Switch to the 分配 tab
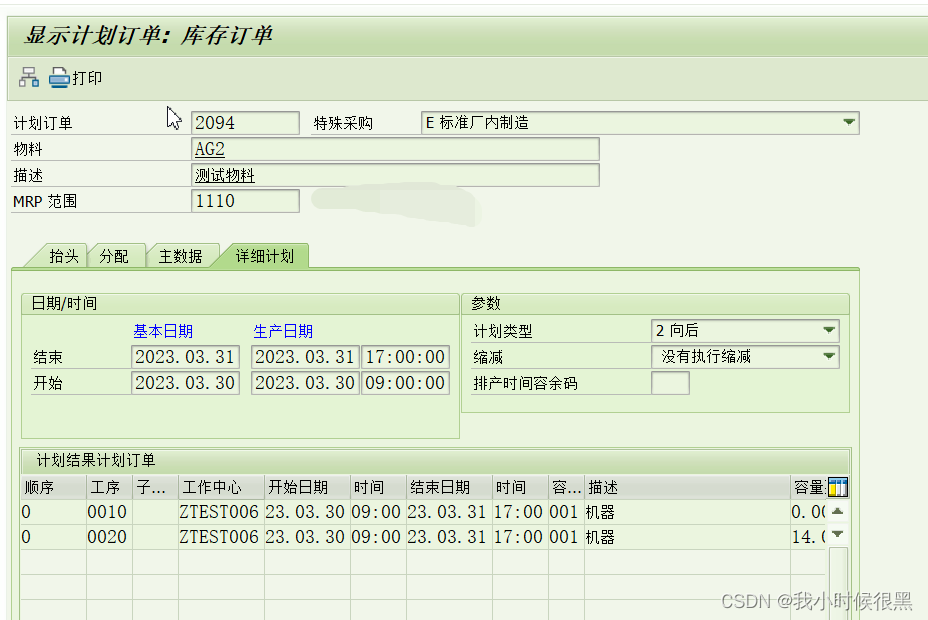 116,255
